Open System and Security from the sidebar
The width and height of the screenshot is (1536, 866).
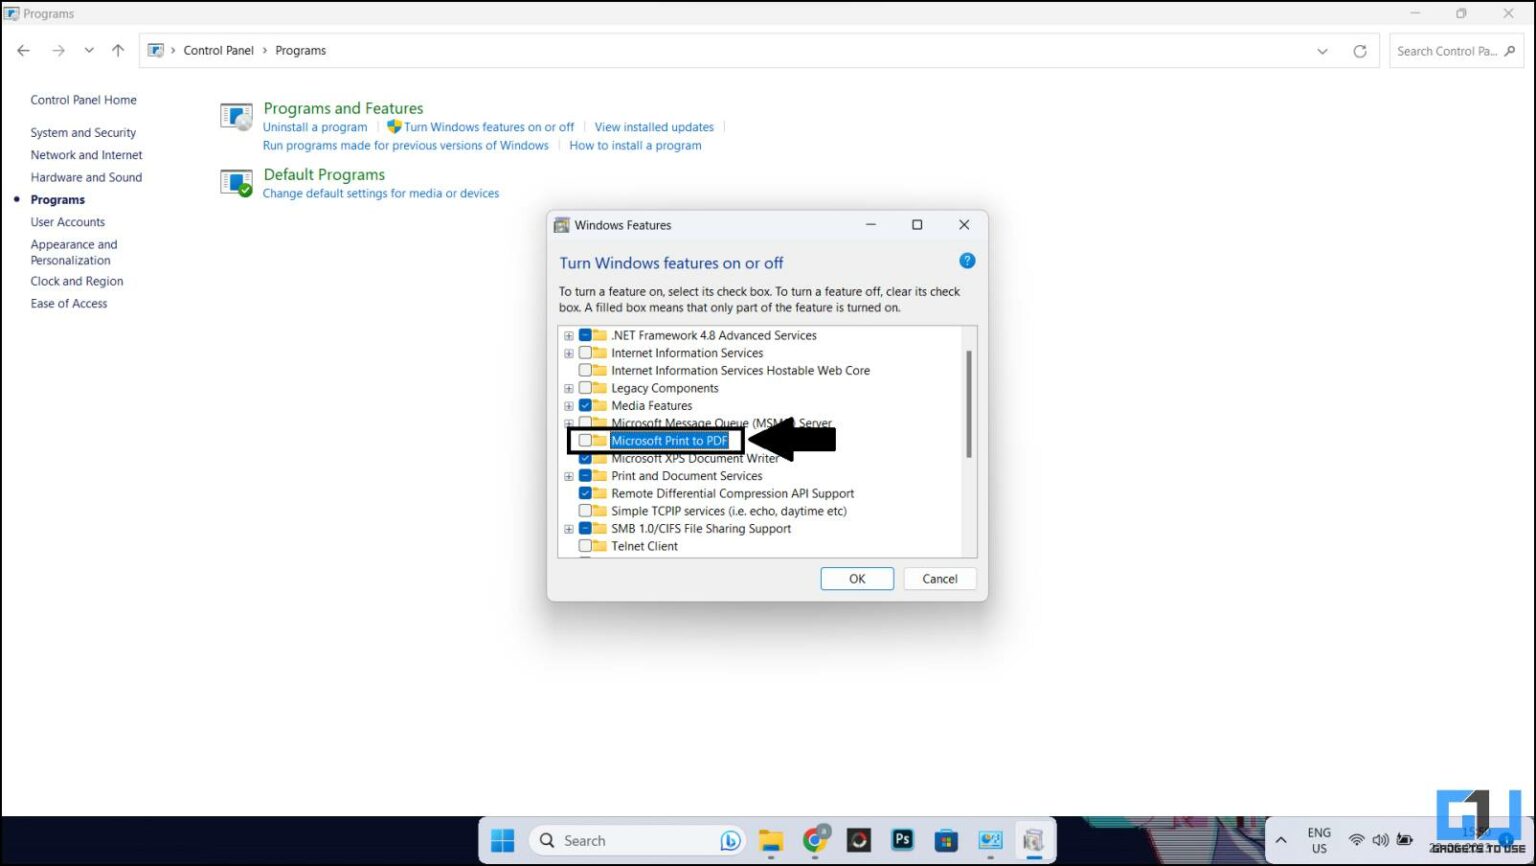tap(83, 132)
